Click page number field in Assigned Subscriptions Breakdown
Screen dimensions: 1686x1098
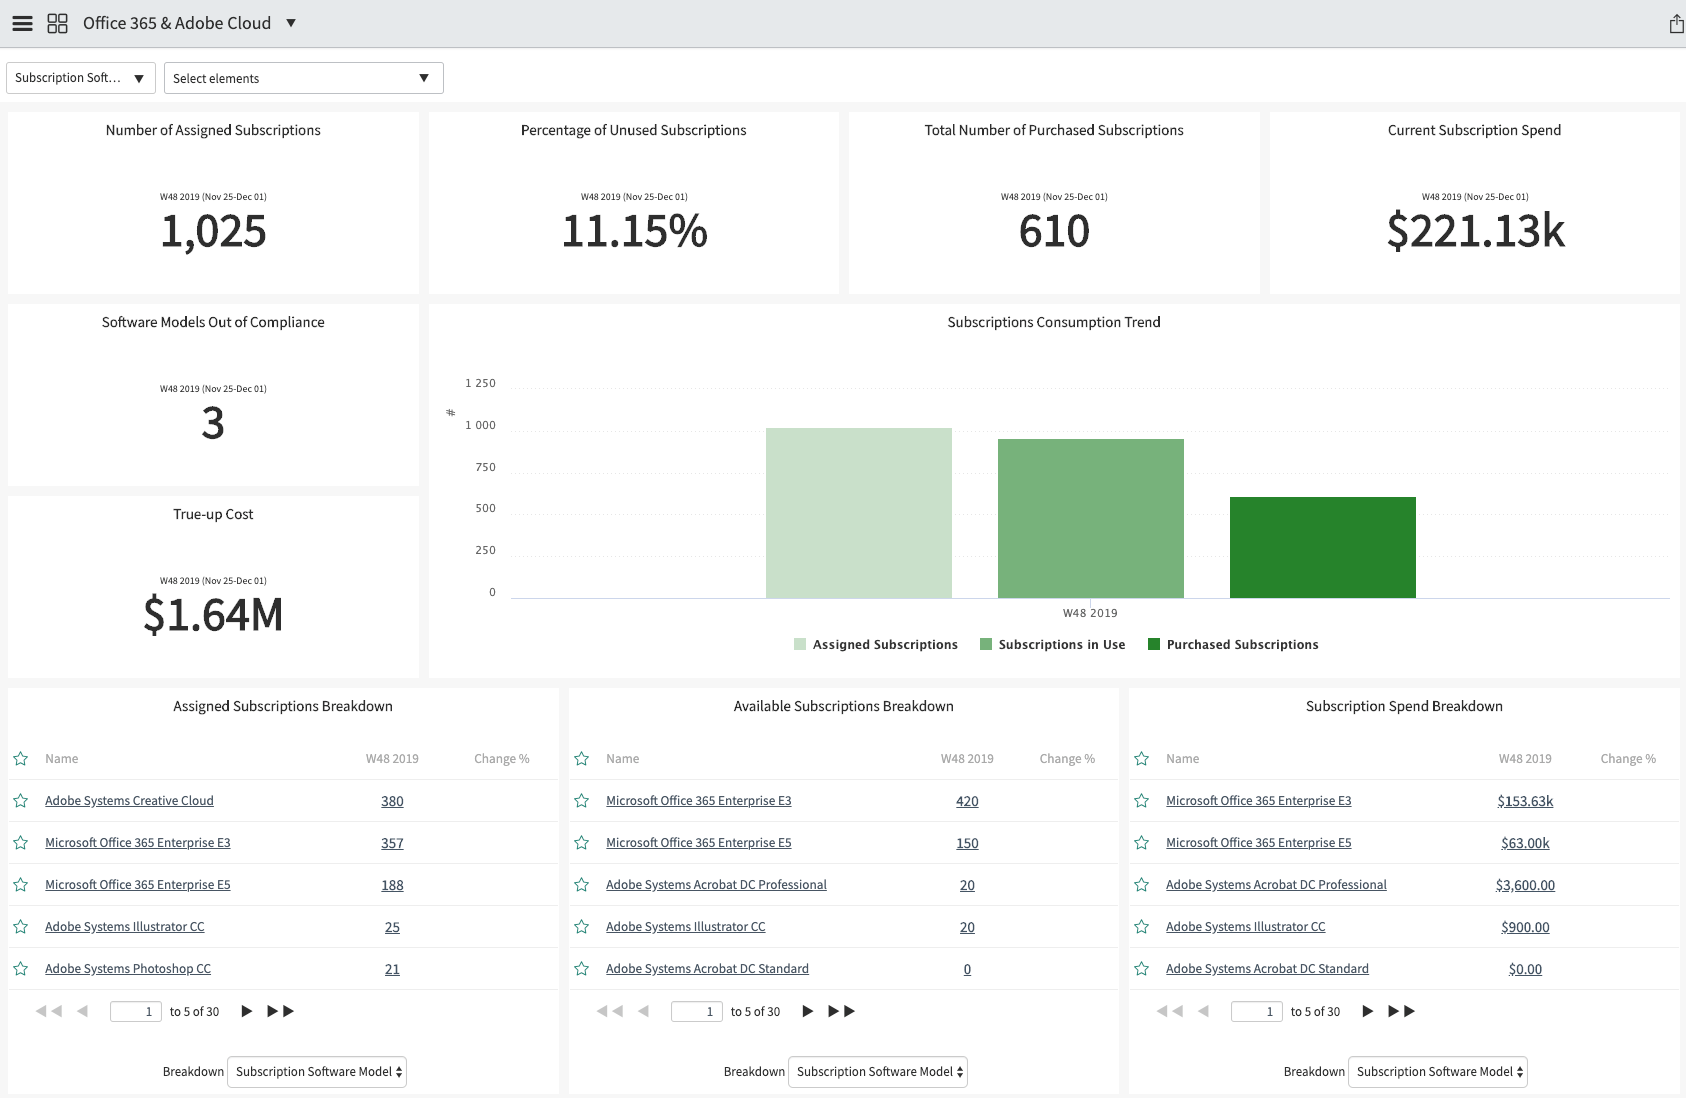[x=136, y=1011]
